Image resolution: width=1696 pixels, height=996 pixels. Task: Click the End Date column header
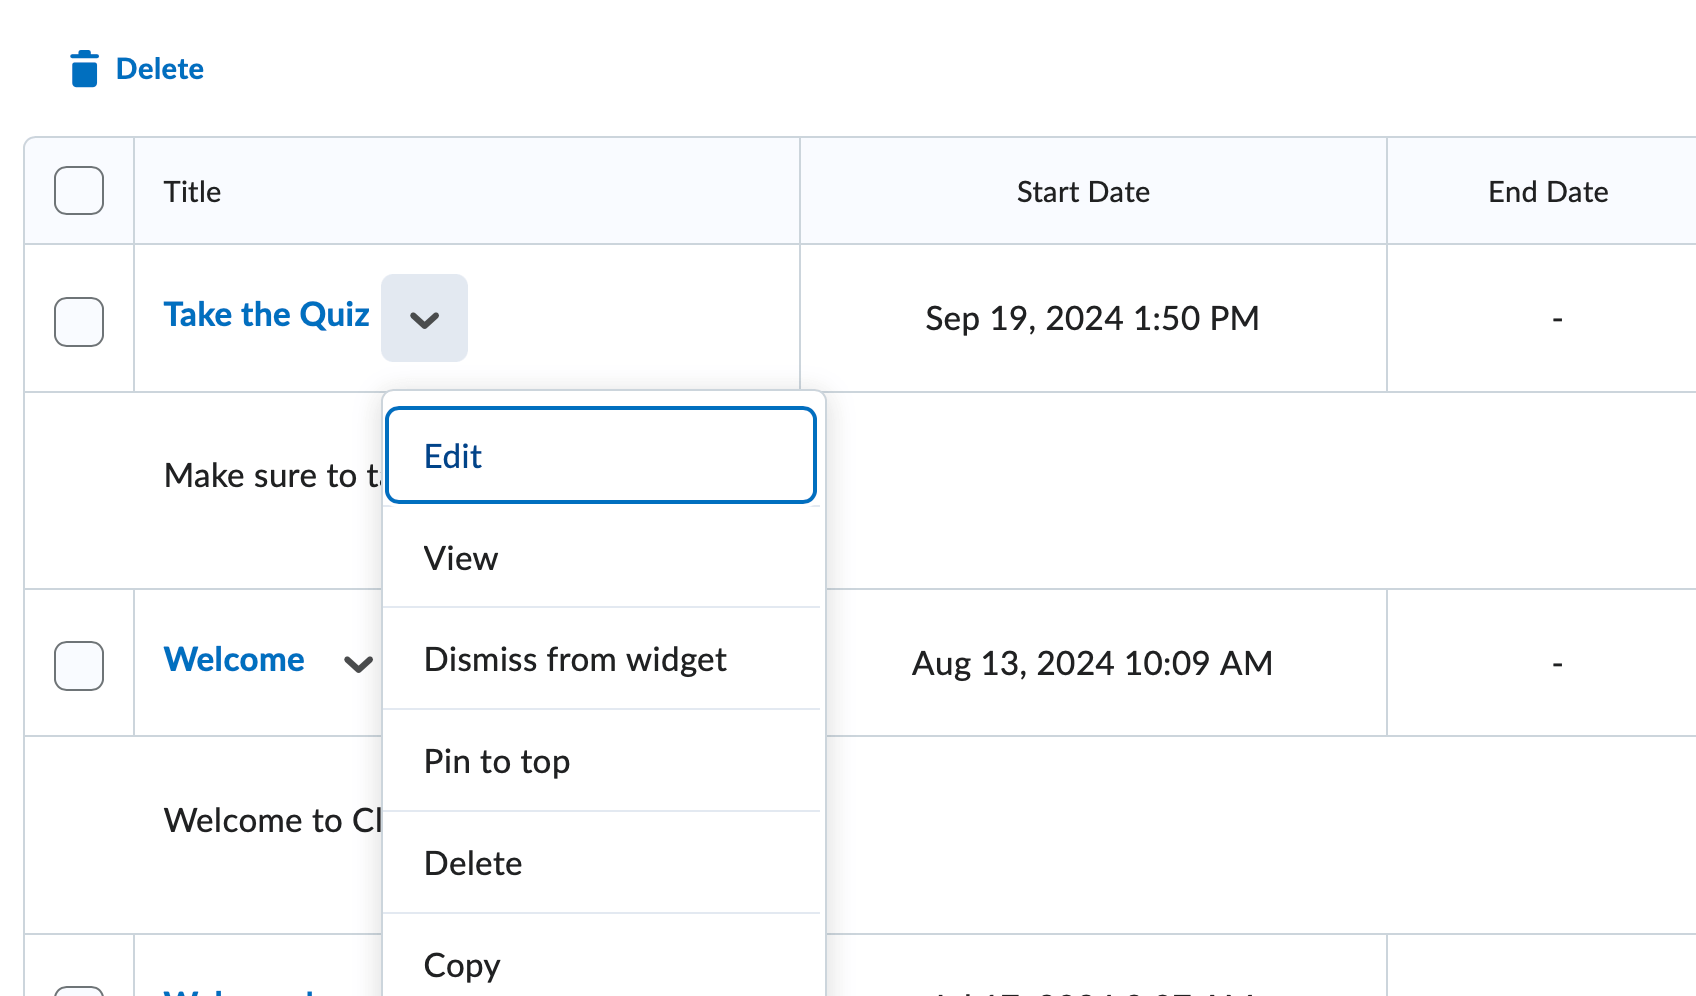click(1547, 192)
